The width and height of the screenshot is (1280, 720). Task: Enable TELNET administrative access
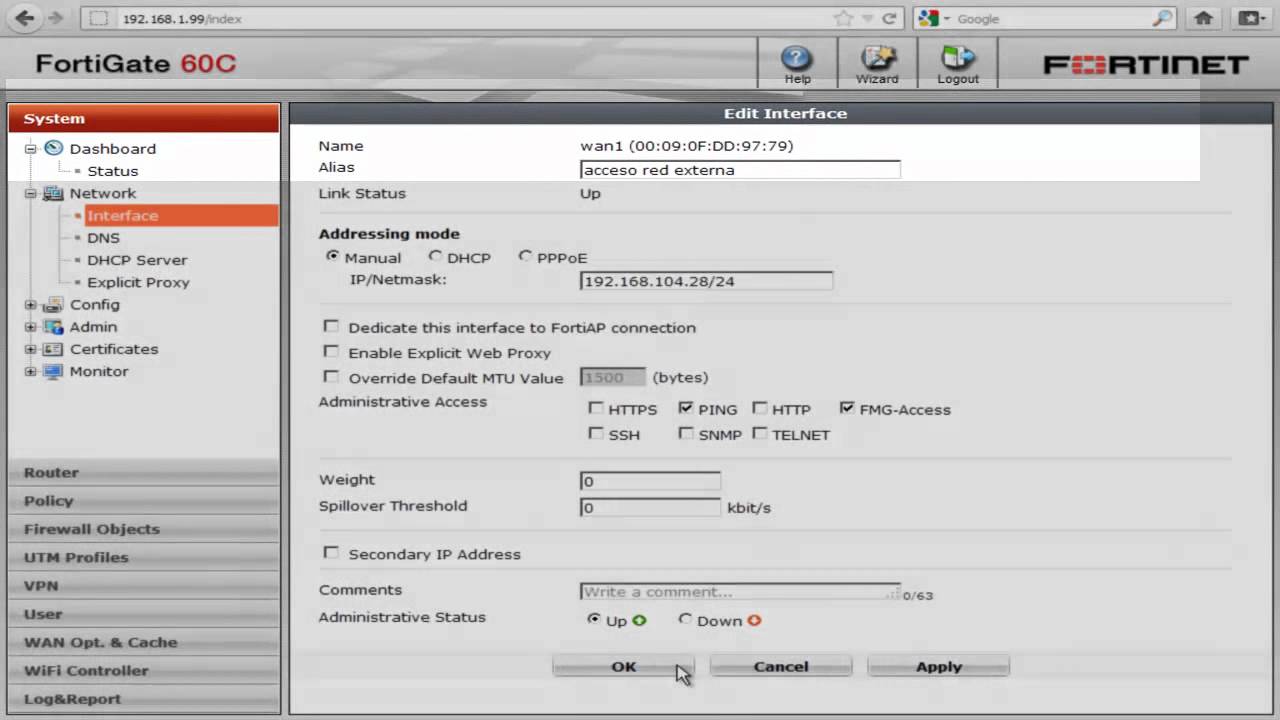pyautogui.click(x=760, y=433)
